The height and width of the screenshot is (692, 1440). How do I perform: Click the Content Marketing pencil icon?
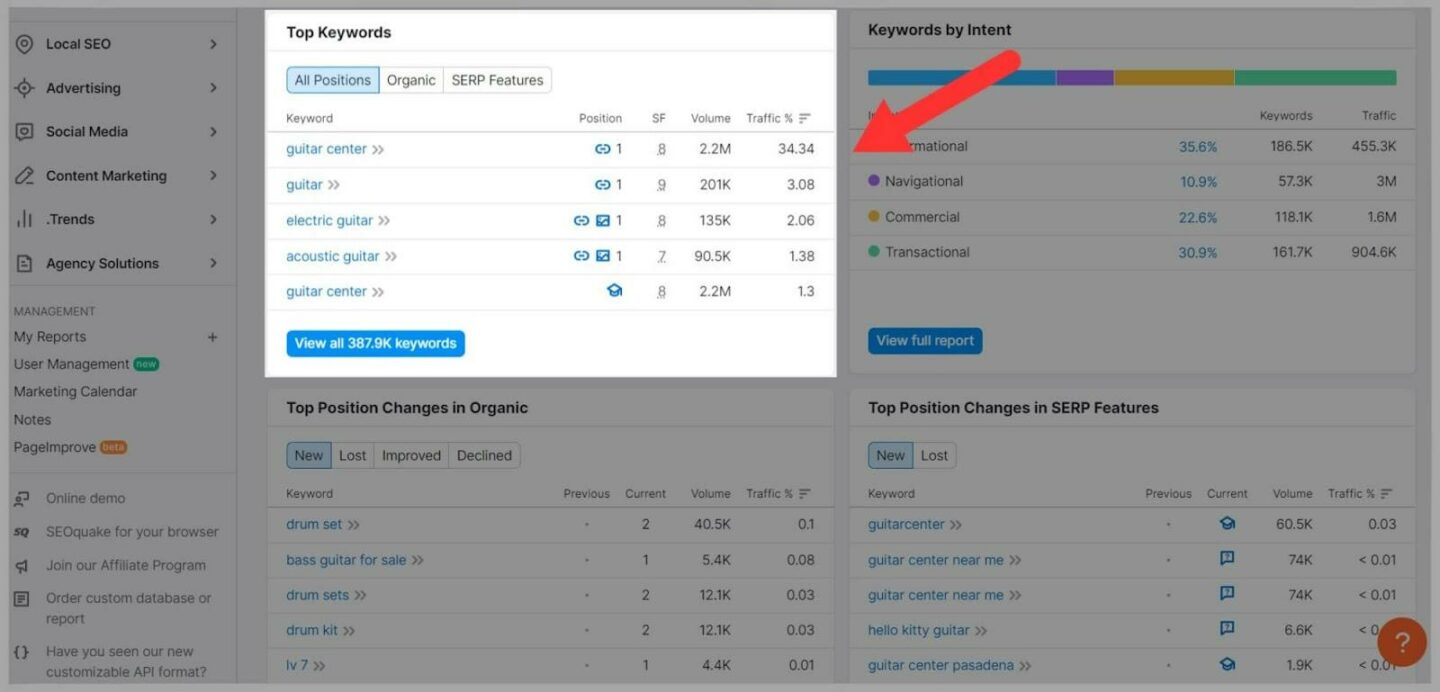tap(21, 175)
